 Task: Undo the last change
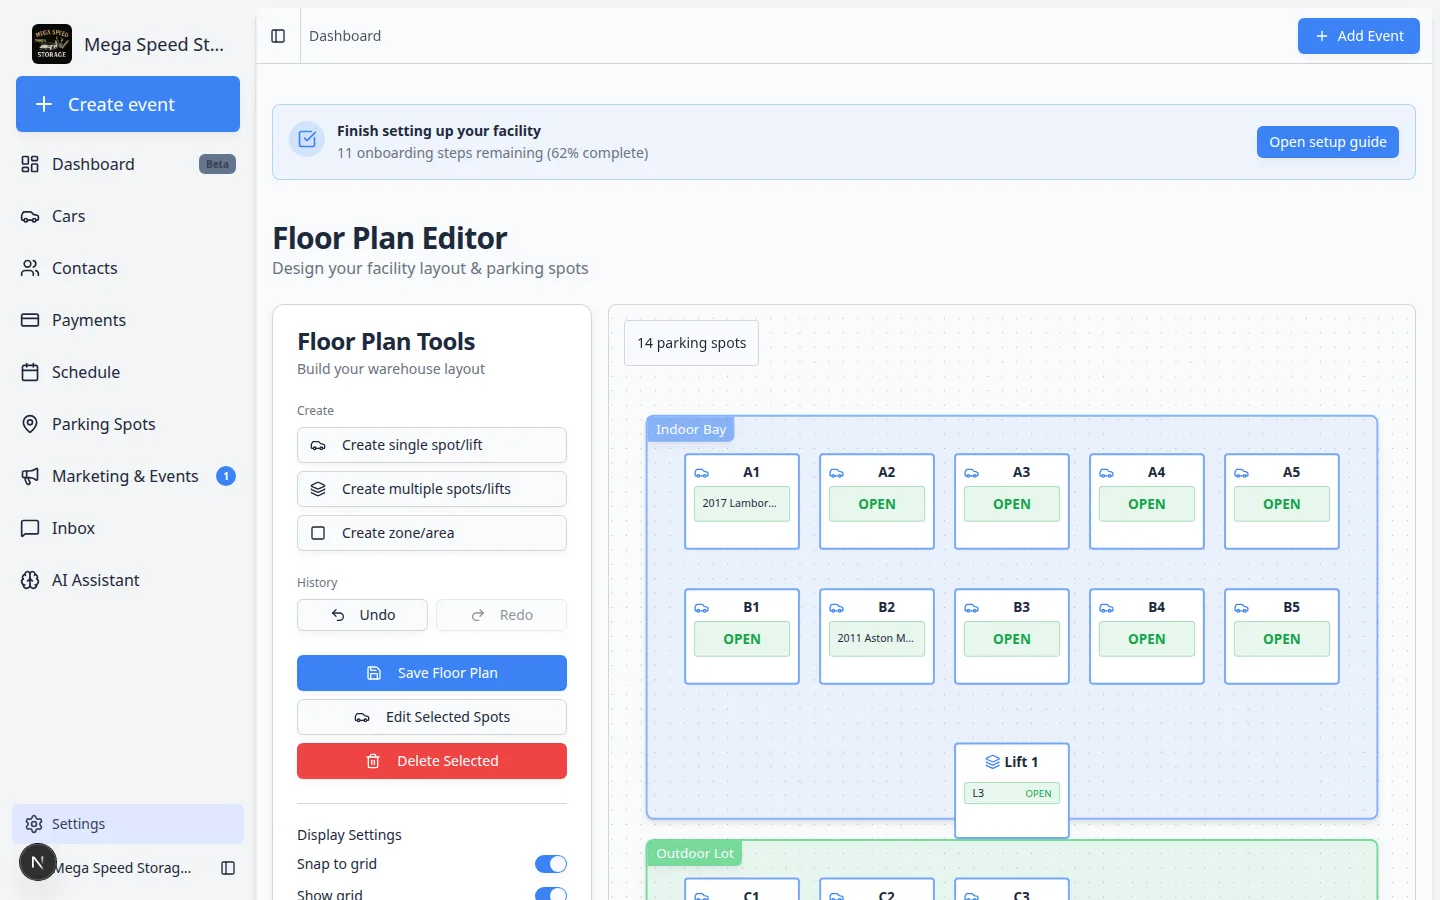point(362,615)
